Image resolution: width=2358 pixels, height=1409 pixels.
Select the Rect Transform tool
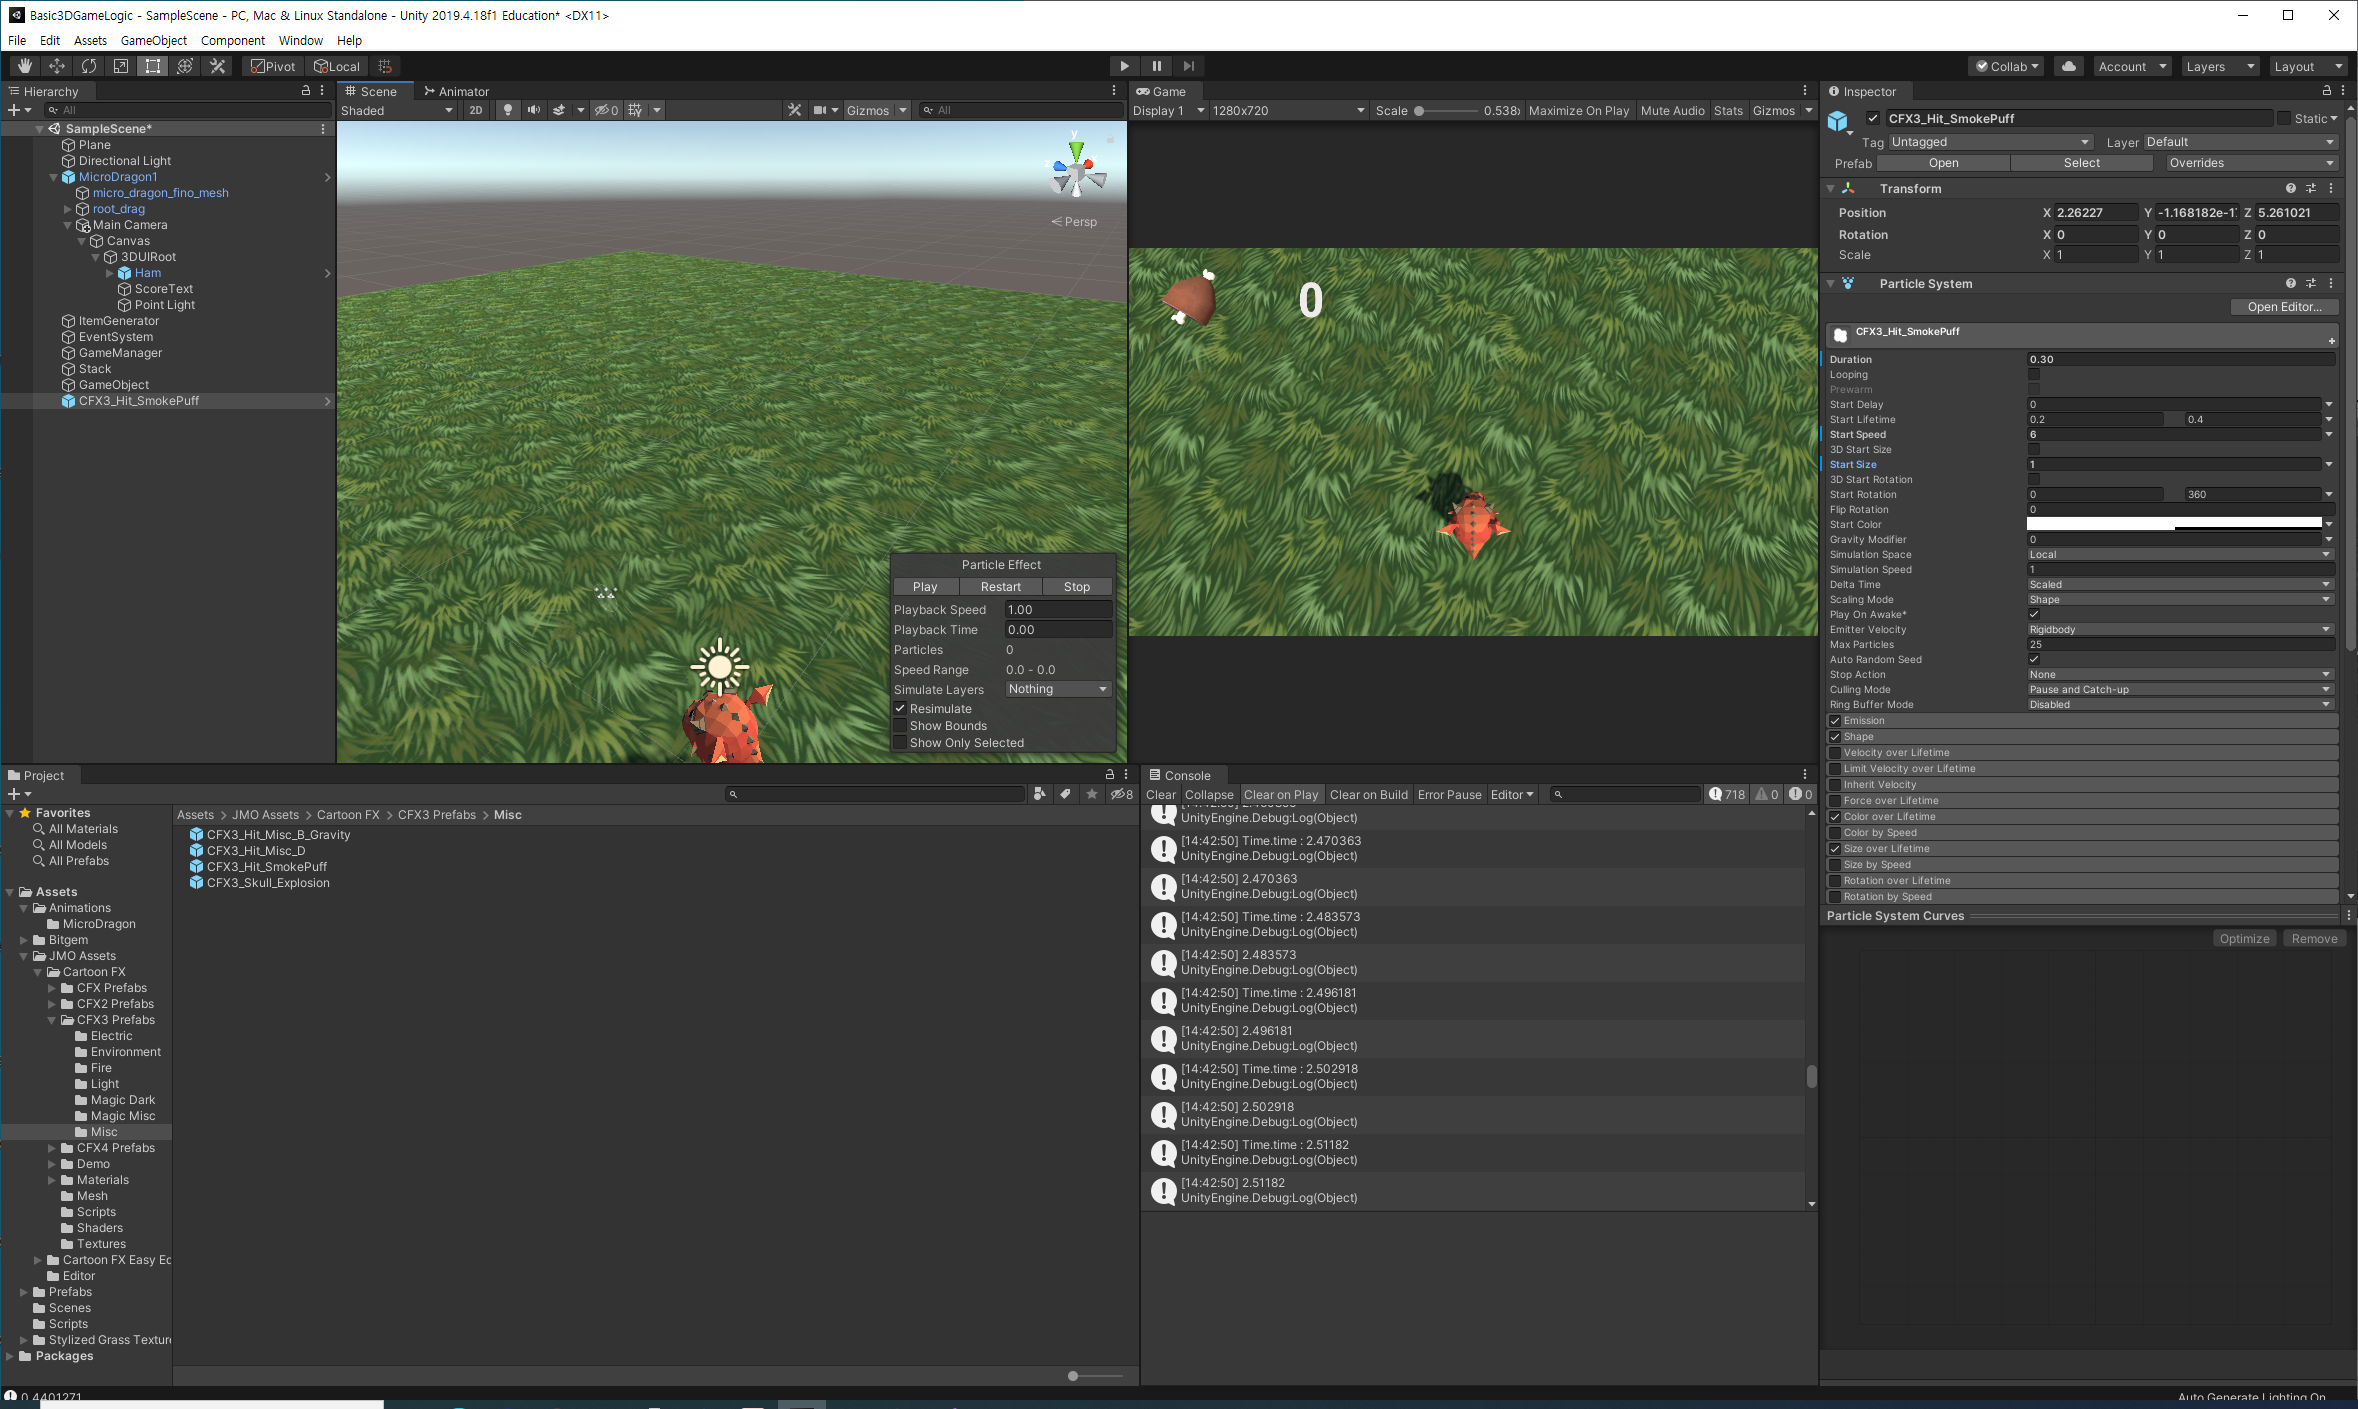[x=153, y=66]
